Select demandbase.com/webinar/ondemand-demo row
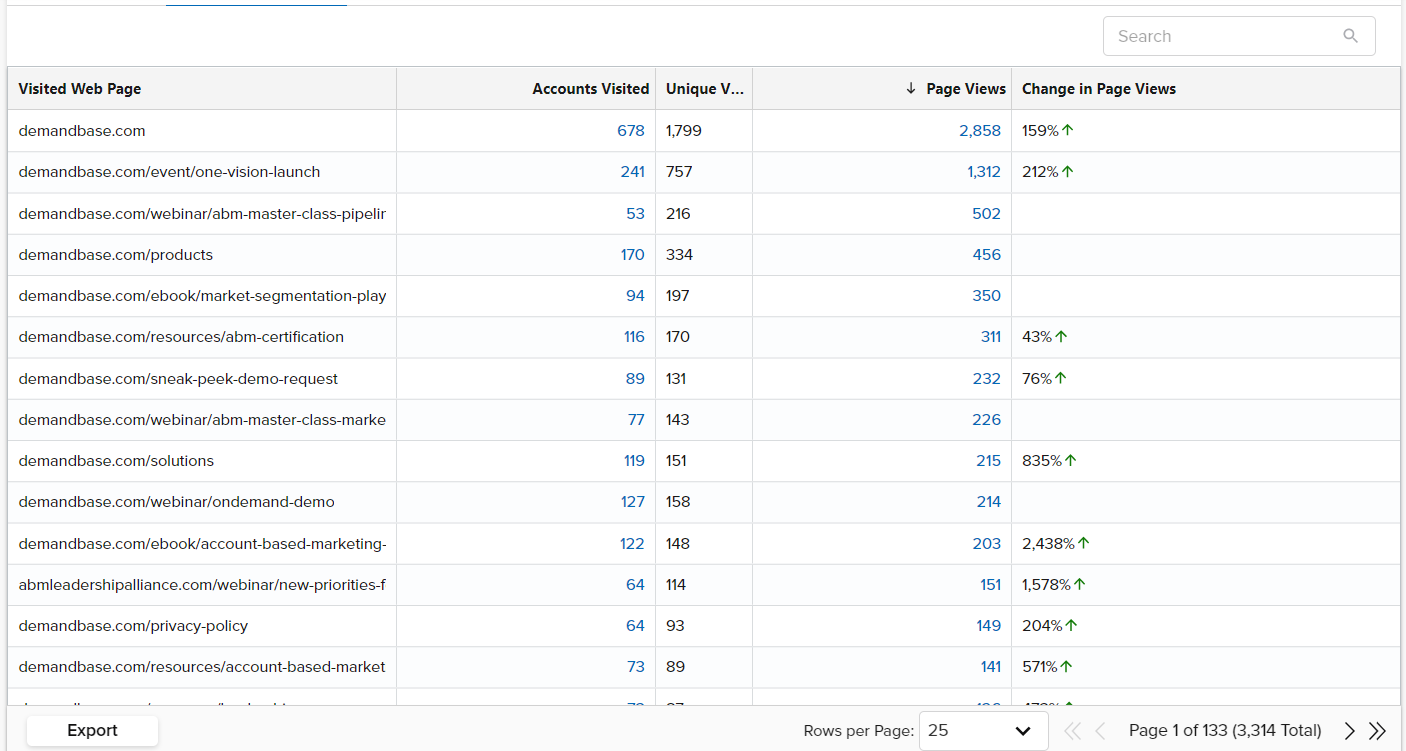The height and width of the screenshot is (751, 1406). click(176, 502)
